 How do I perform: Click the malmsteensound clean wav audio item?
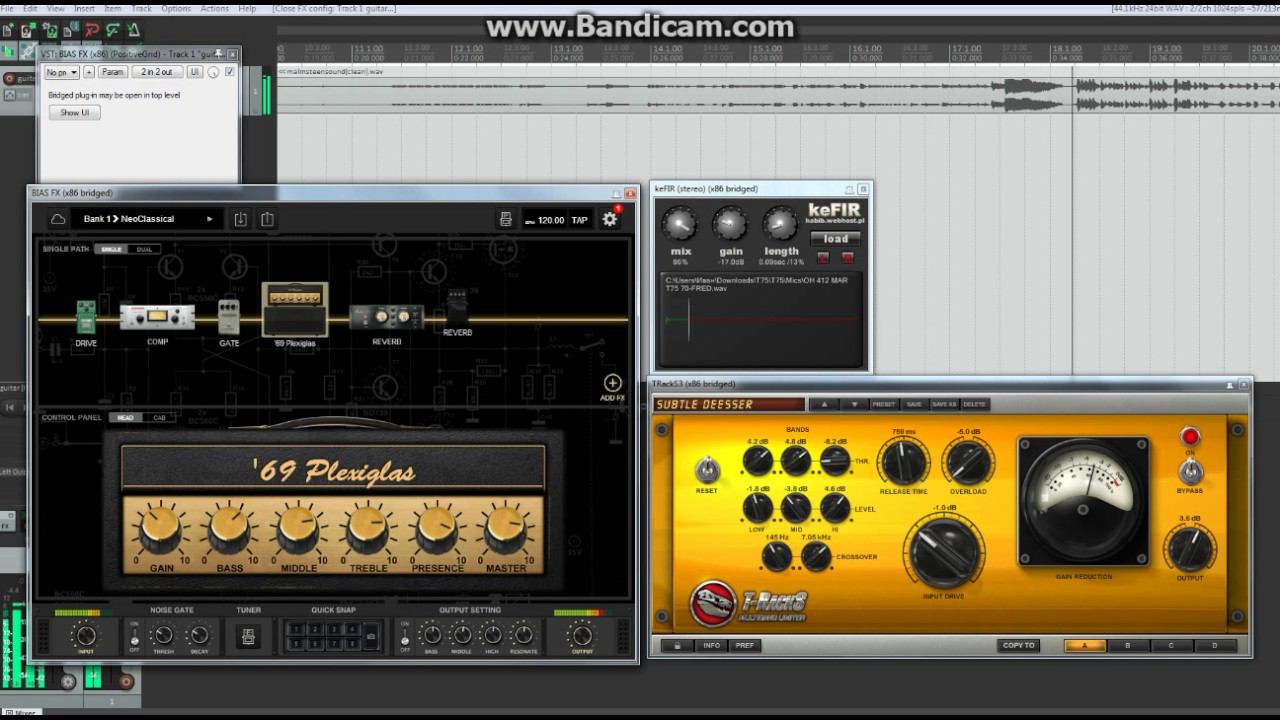[776, 89]
